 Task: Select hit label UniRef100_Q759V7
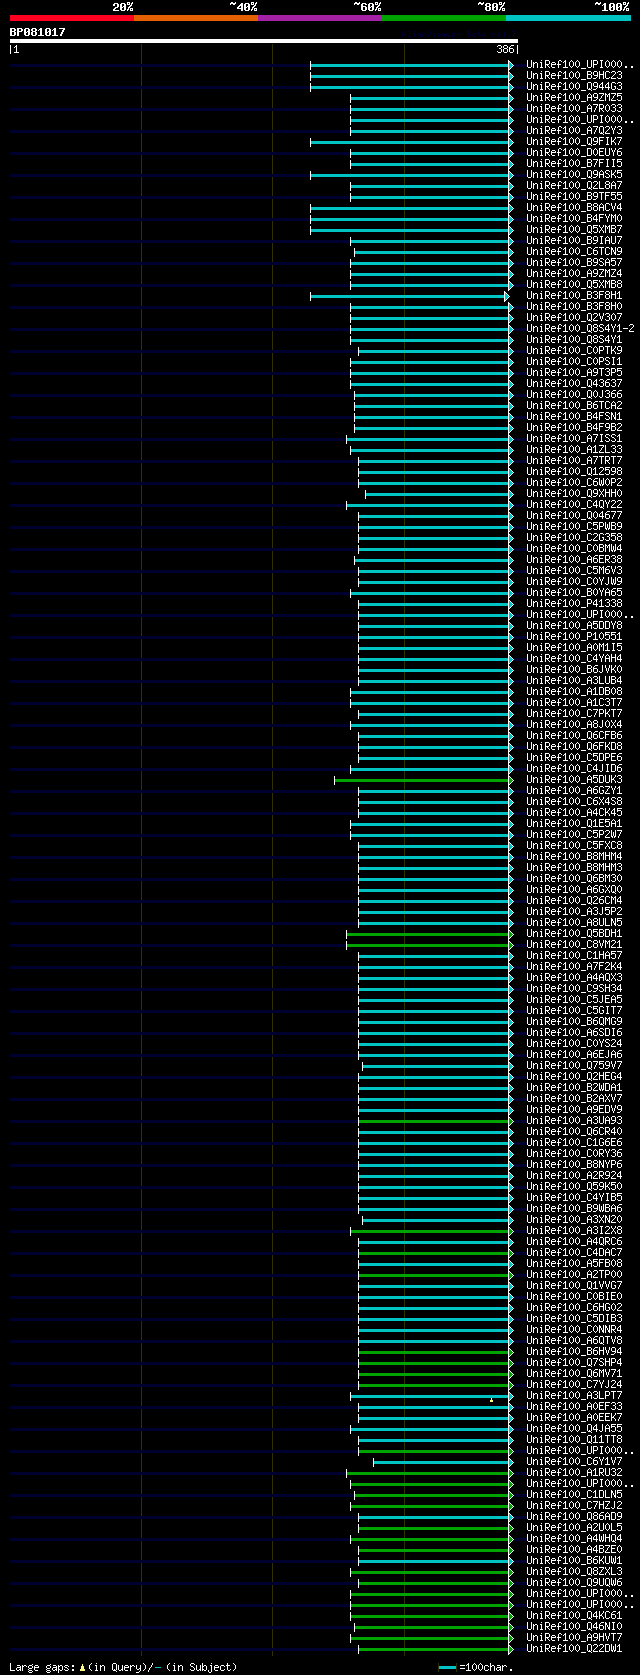[574, 1065]
